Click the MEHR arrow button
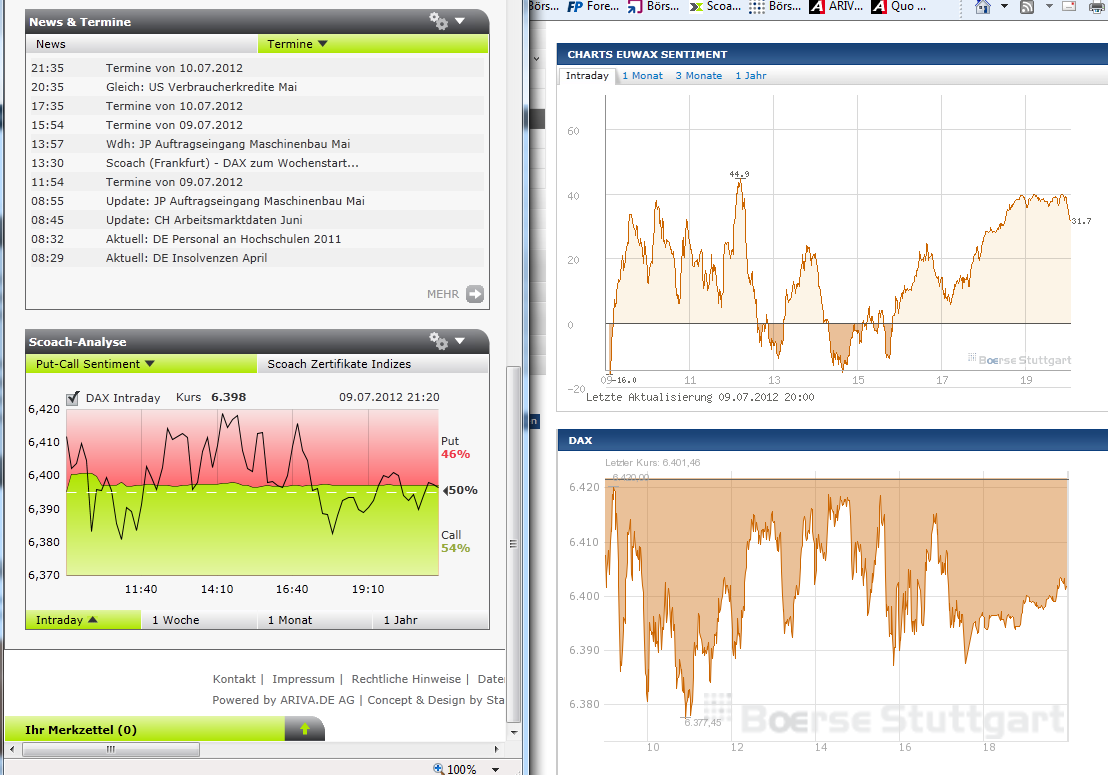 click(x=475, y=294)
